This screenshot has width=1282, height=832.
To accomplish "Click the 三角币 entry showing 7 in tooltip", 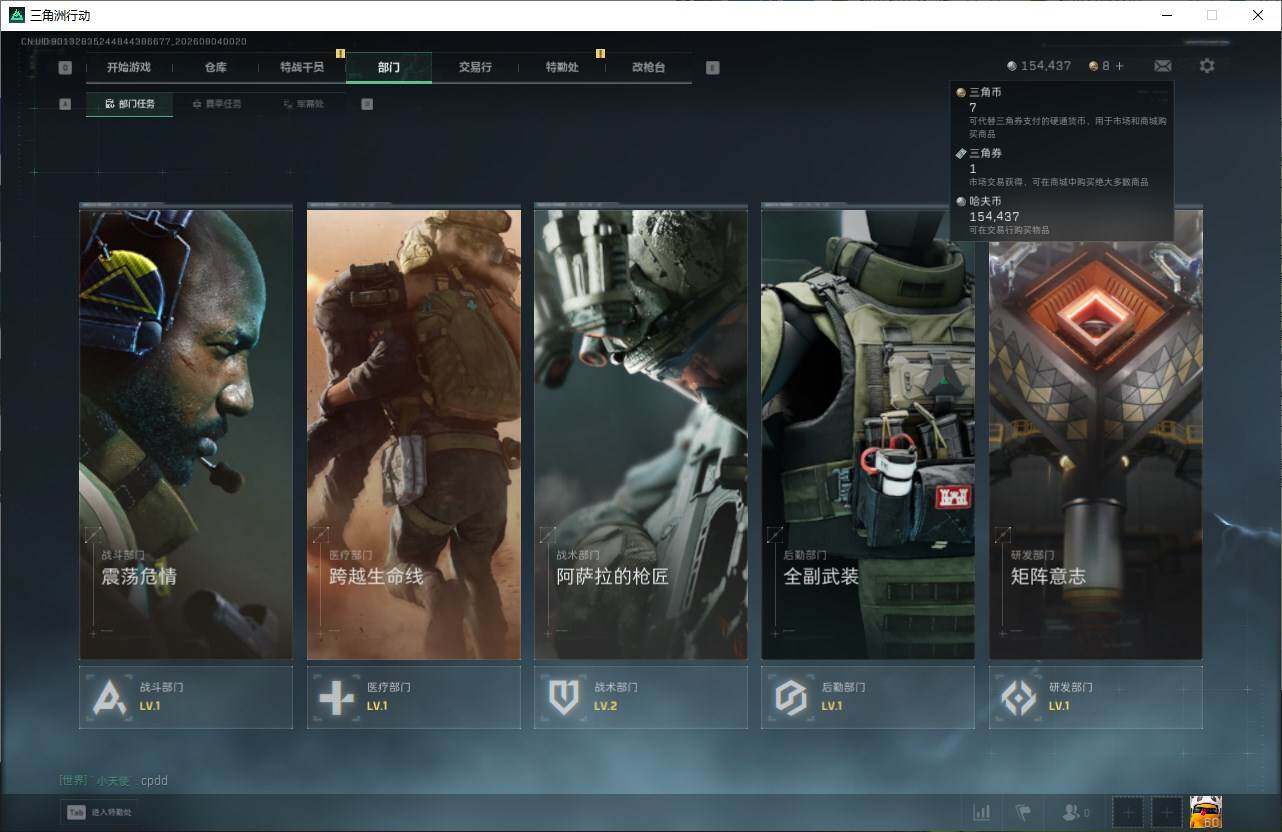I will [x=1061, y=112].
